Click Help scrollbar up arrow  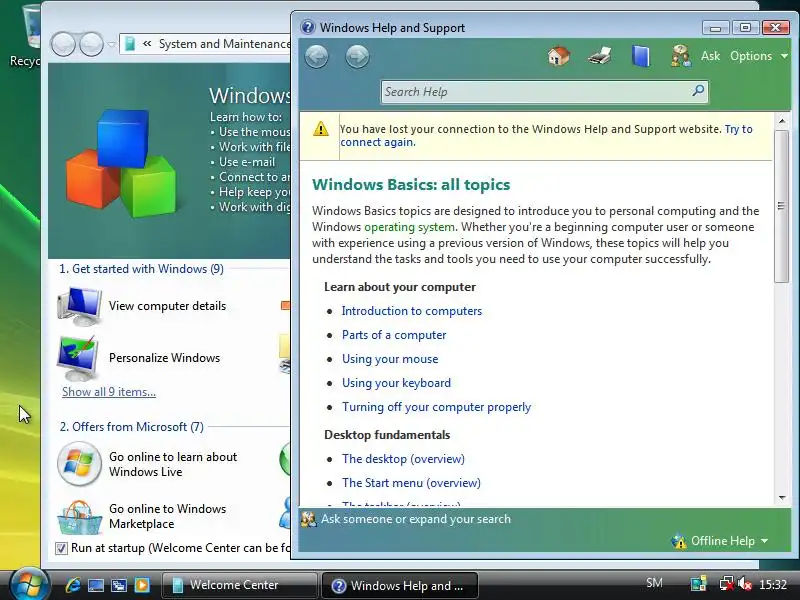[782, 121]
